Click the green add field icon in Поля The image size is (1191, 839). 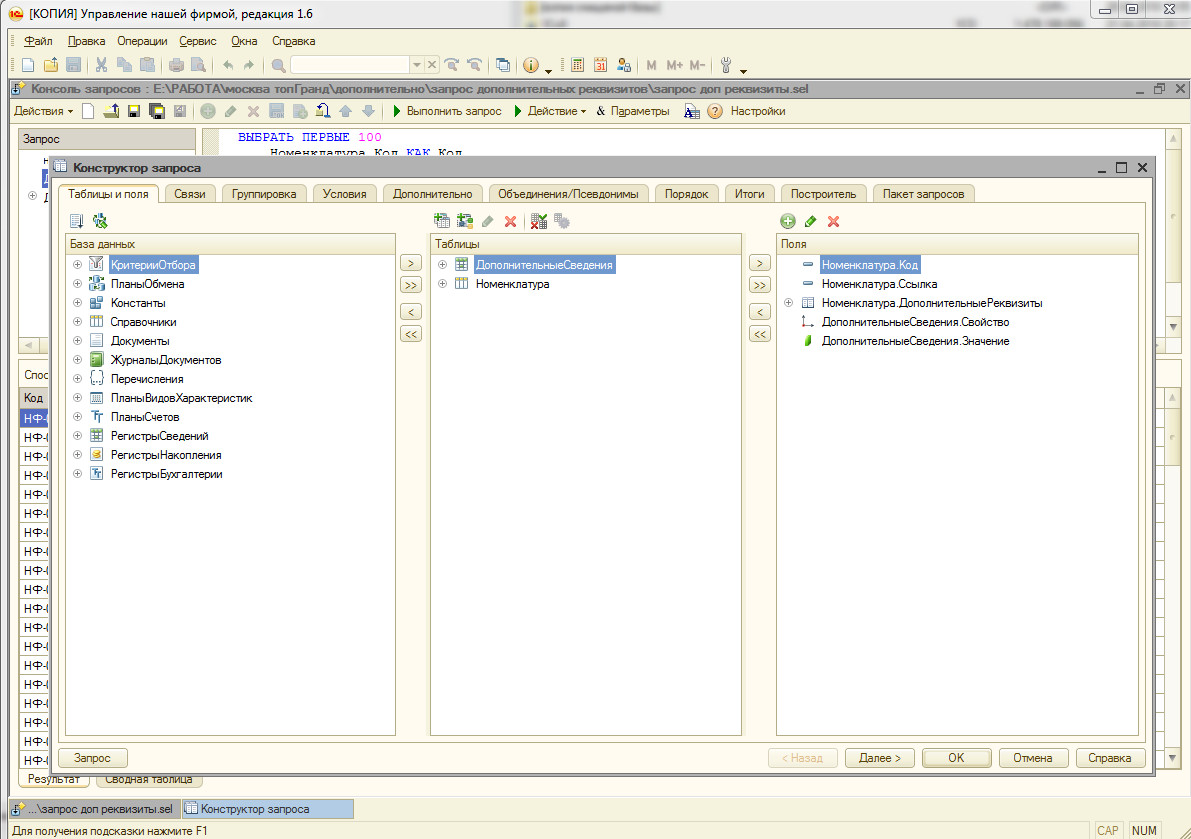tap(788, 221)
